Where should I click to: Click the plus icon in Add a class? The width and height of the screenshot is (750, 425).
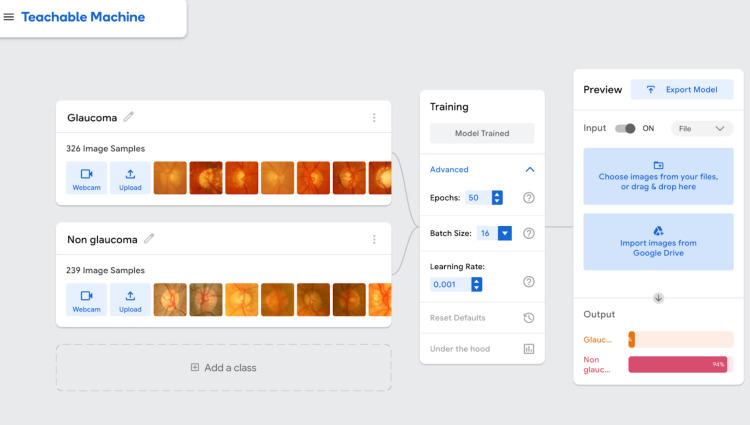click(x=195, y=367)
